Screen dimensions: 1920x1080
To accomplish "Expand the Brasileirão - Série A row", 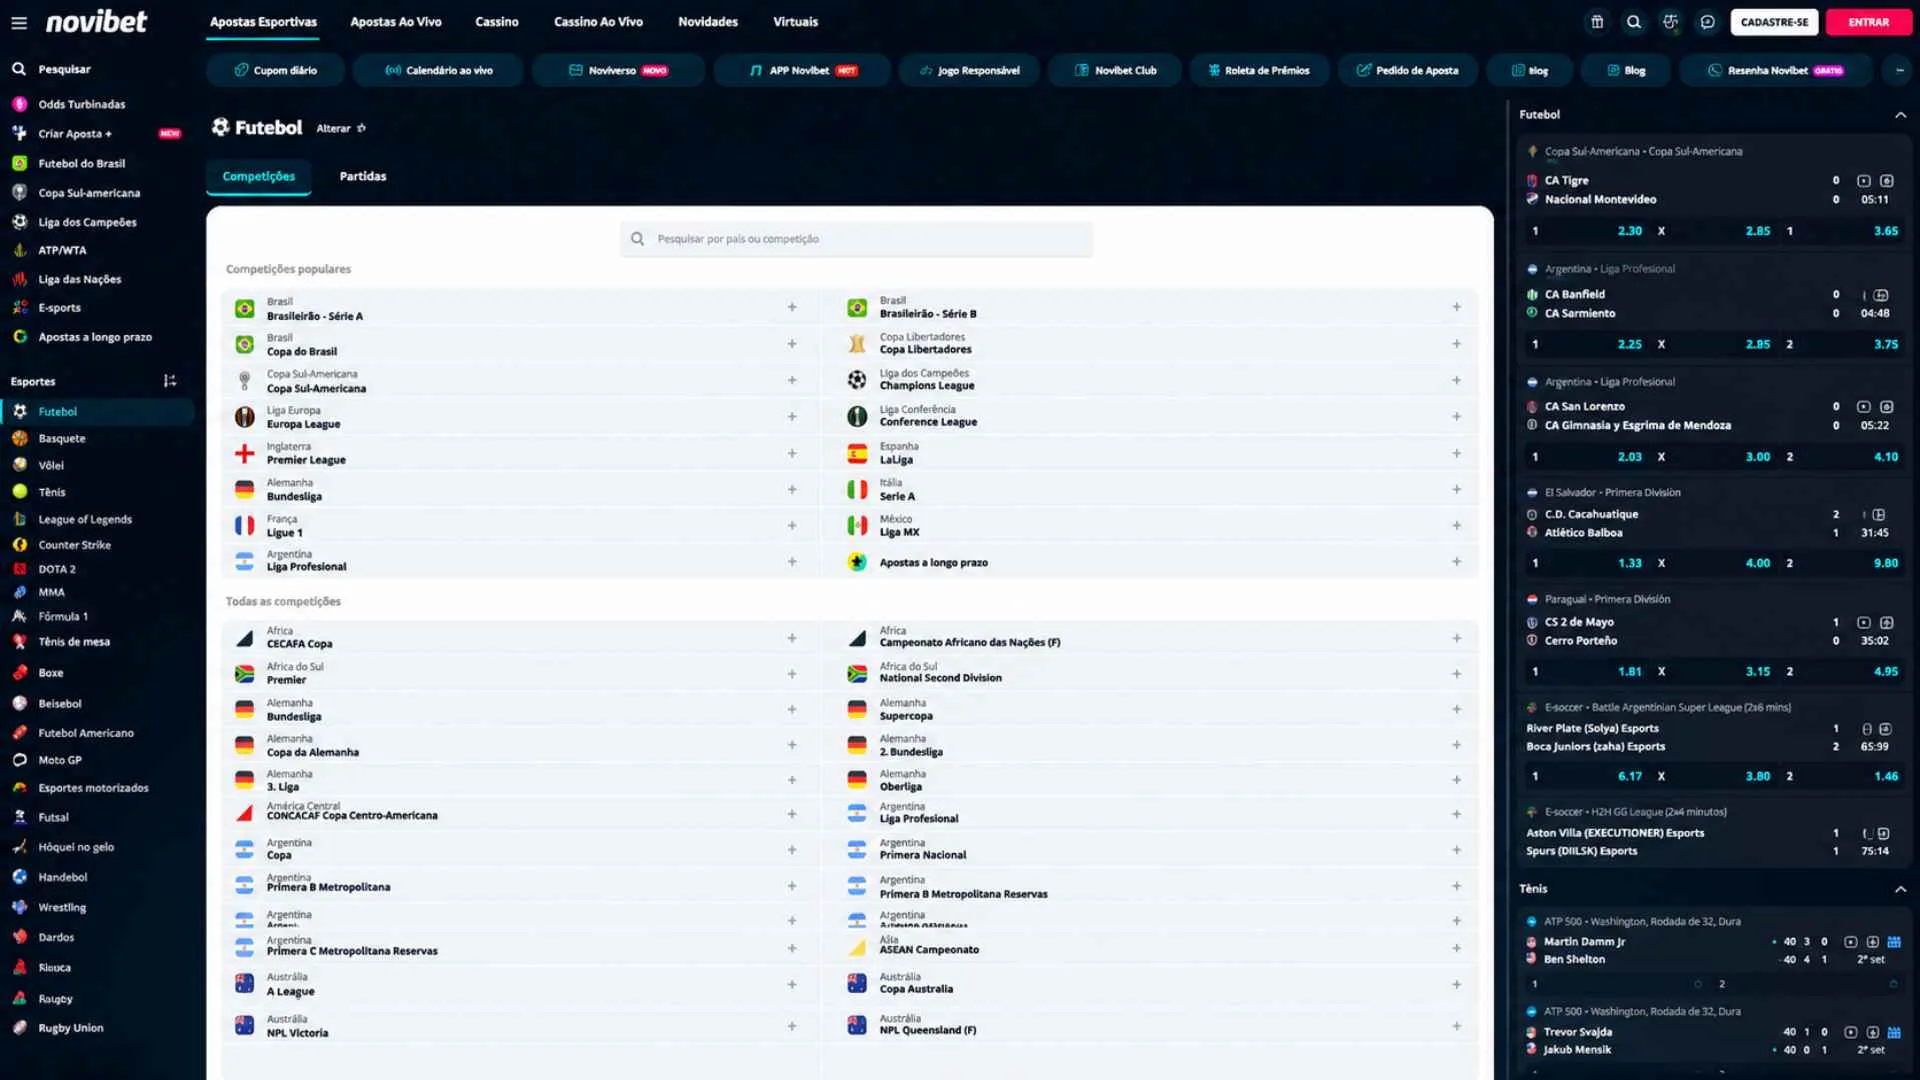I will tap(792, 308).
